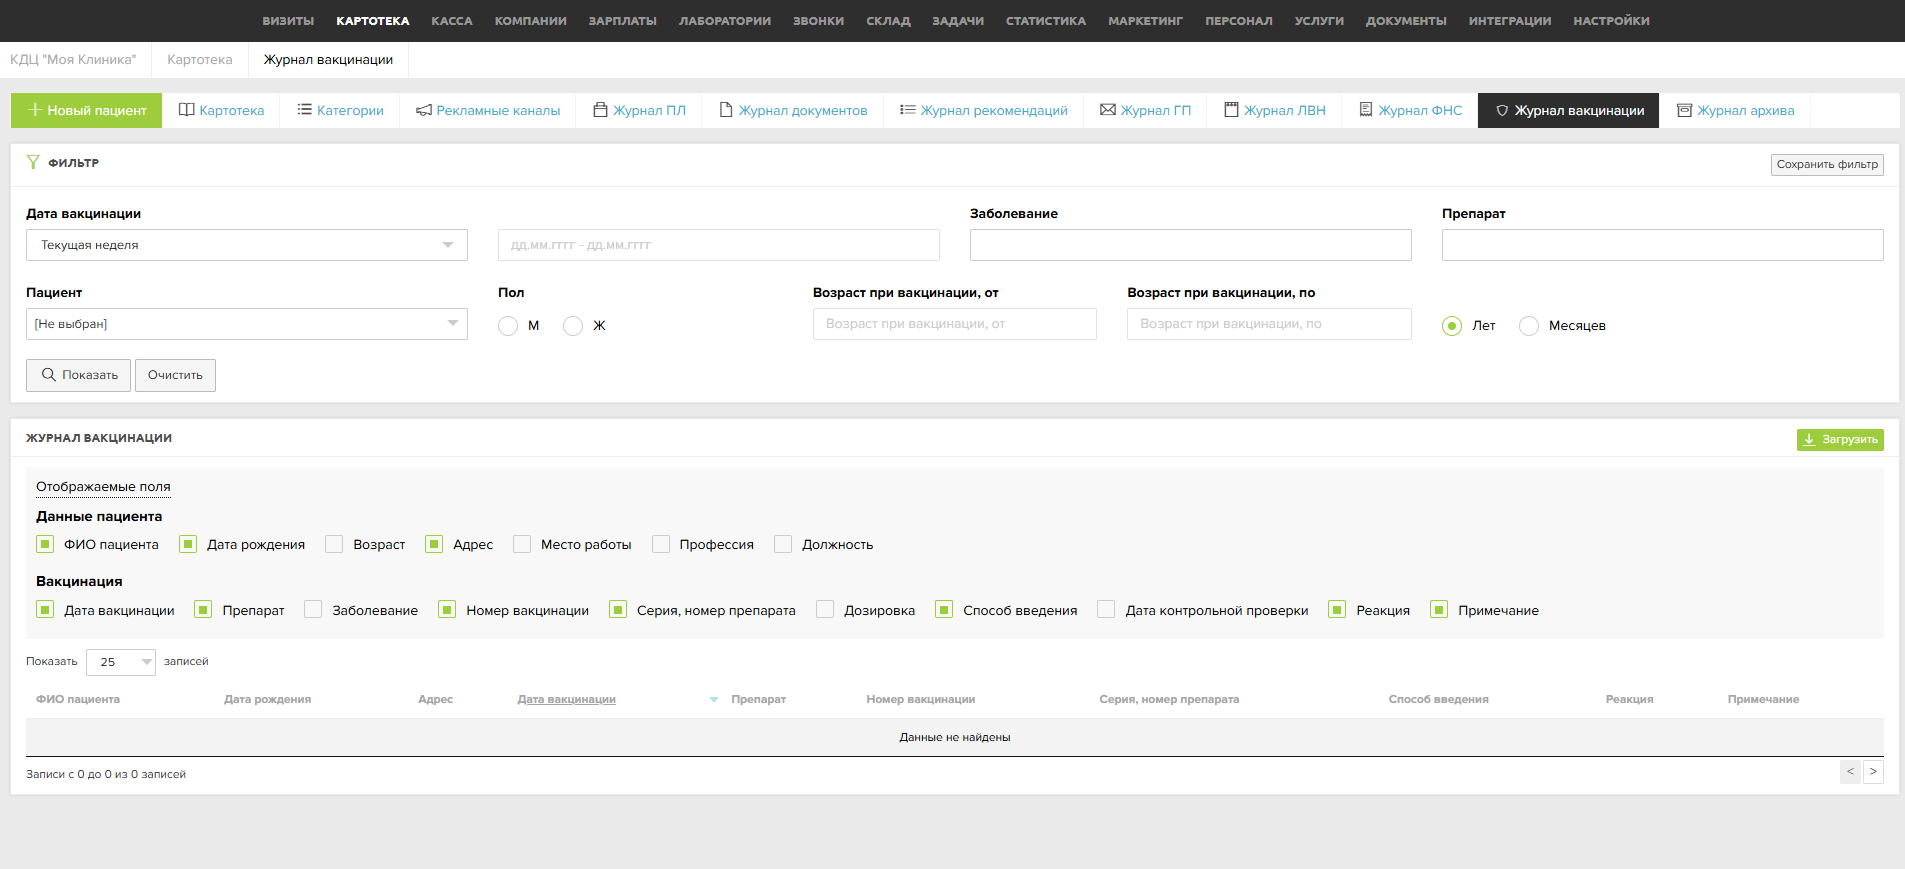The height and width of the screenshot is (869, 1905).
Task: Toggle the Препарат column checkbox
Action: (x=203, y=609)
